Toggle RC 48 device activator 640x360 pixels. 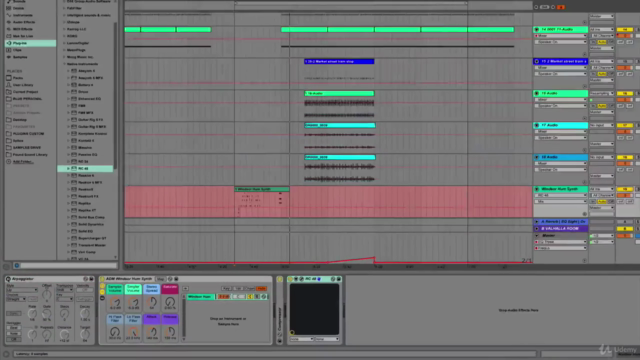tap(290, 279)
